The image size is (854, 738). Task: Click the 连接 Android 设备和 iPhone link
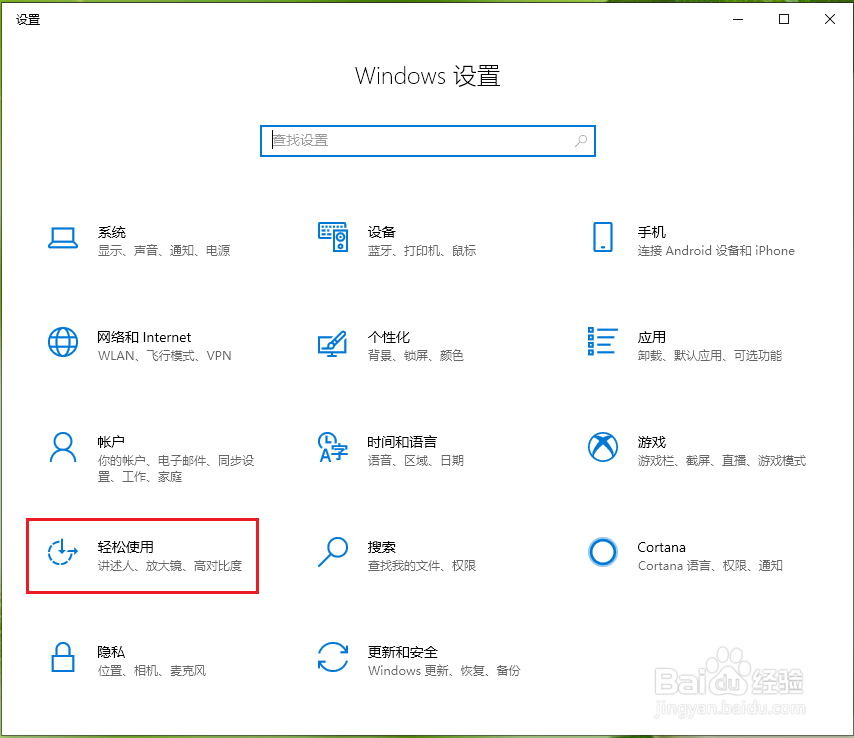(x=717, y=251)
